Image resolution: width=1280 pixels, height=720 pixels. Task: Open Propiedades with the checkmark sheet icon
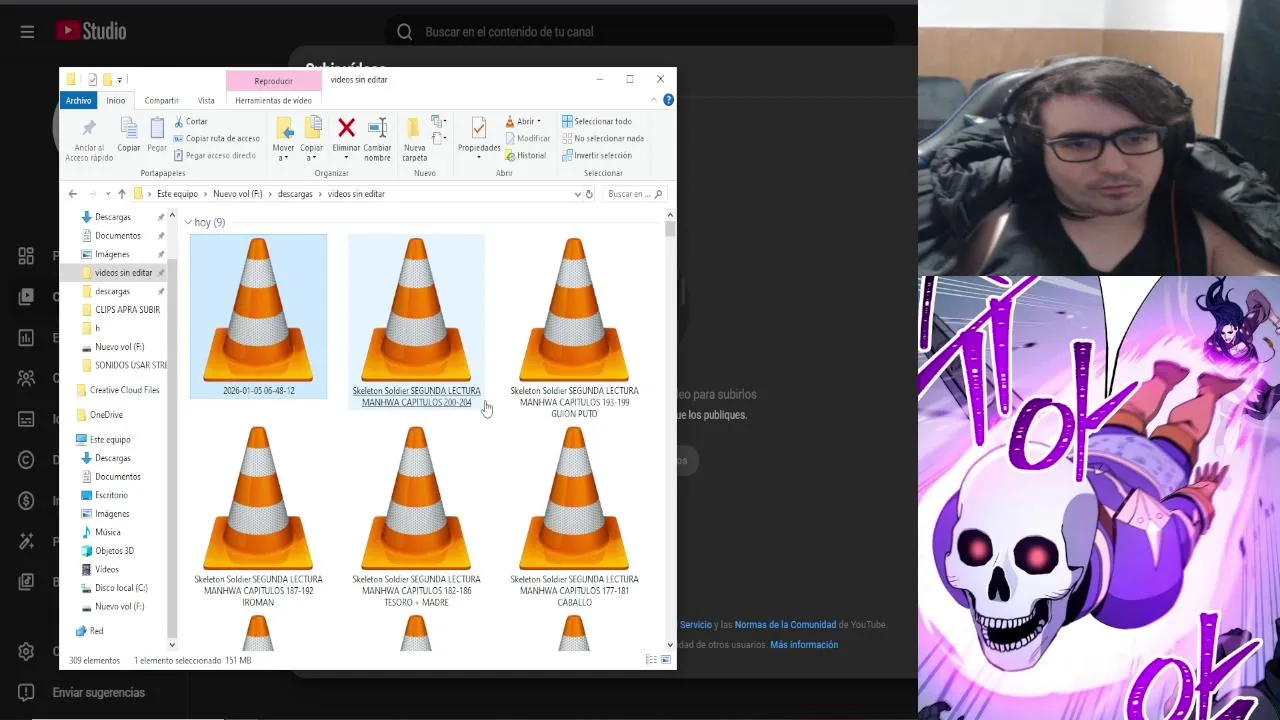478,128
